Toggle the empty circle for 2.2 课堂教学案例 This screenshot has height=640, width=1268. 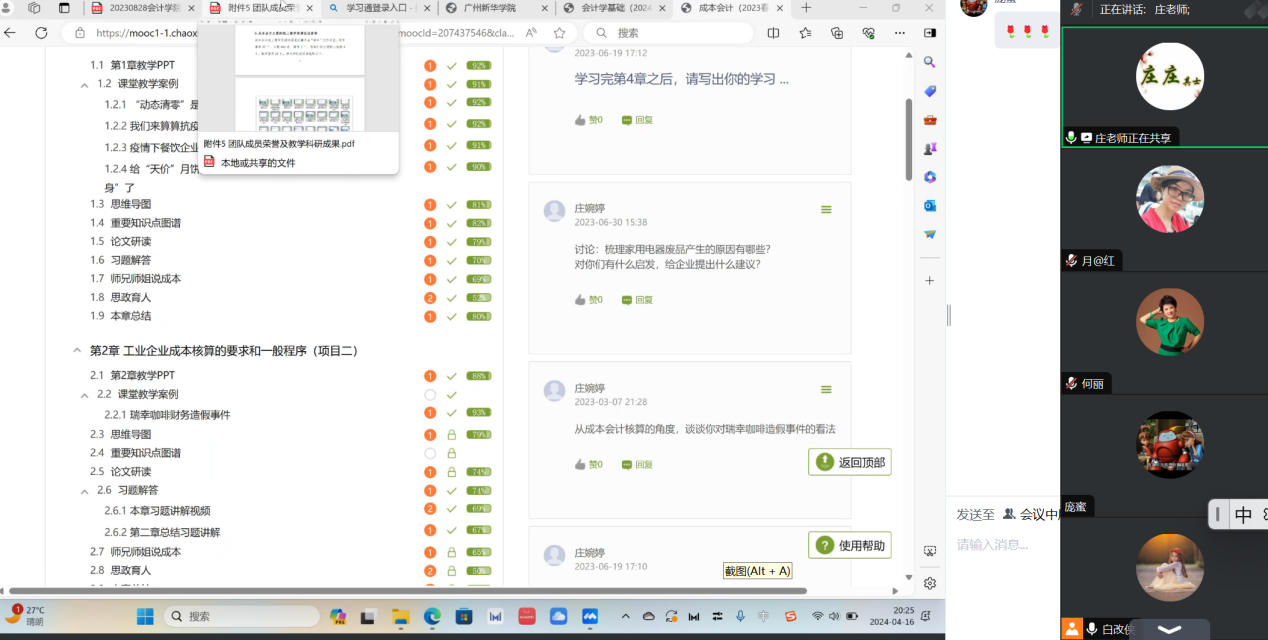click(x=430, y=395)
